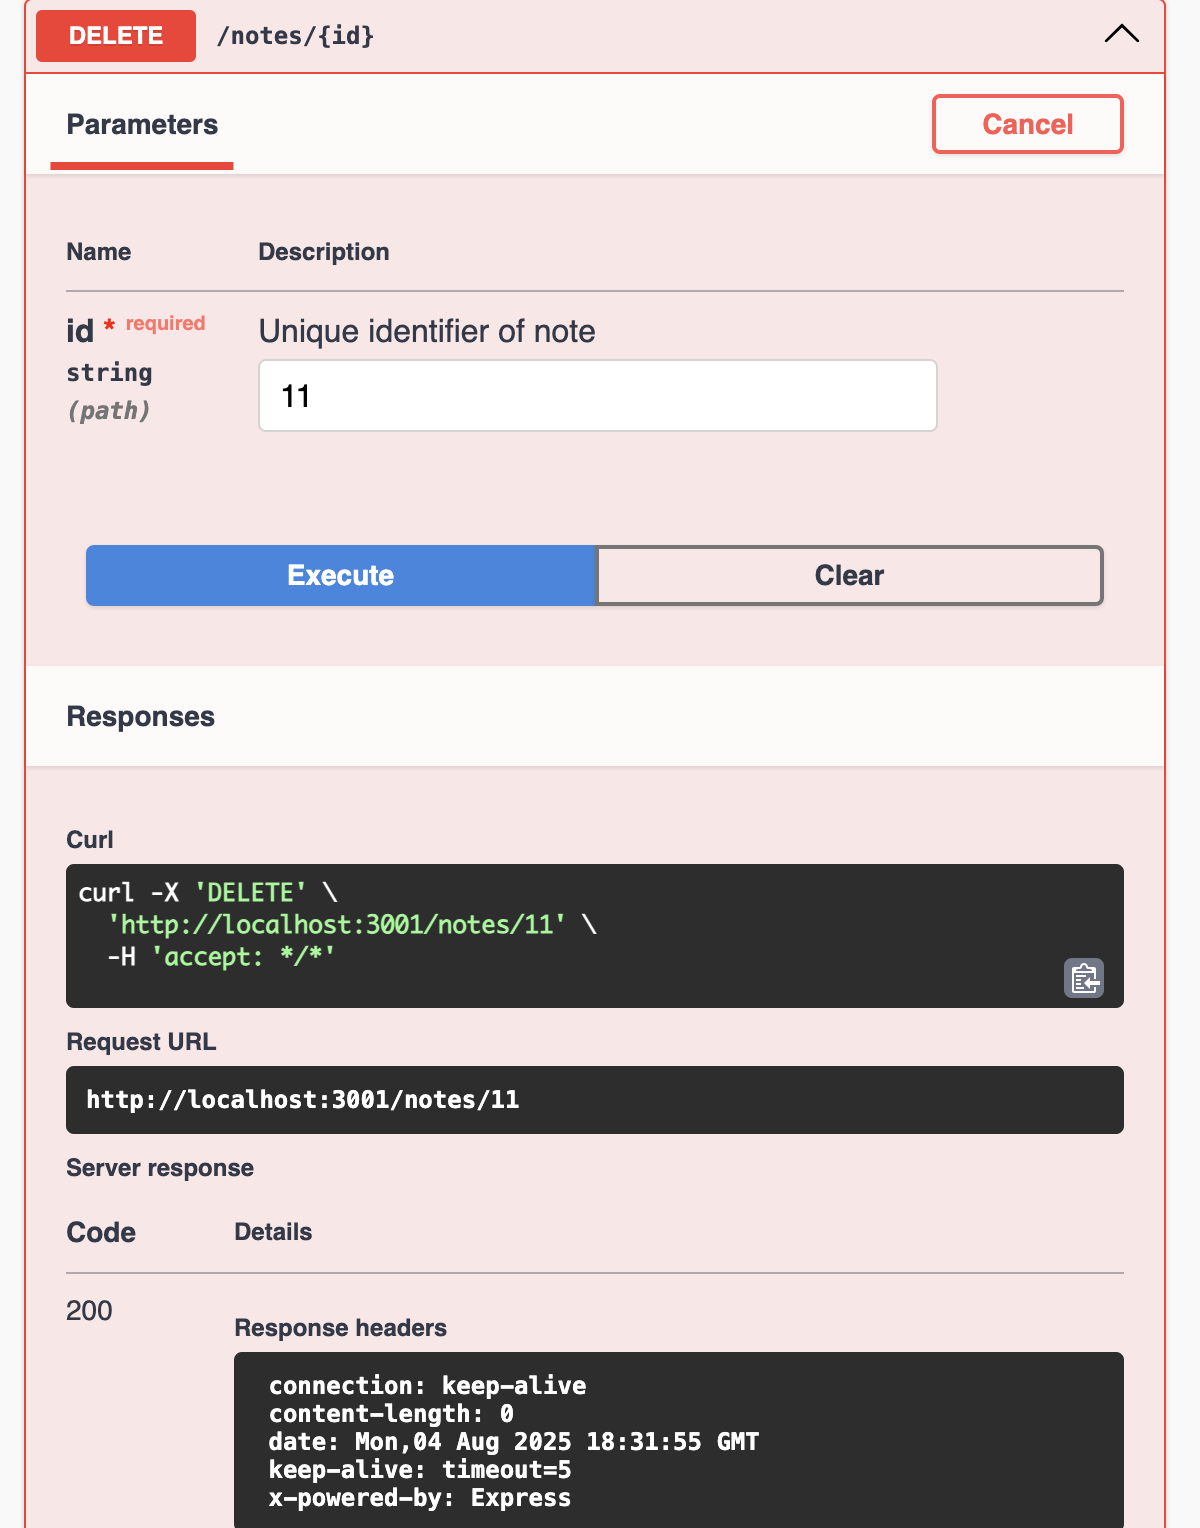Collapse the DELETE /notes/{id} operation
This screenshot has height=1528, width=1200.
pos(1121,35)
